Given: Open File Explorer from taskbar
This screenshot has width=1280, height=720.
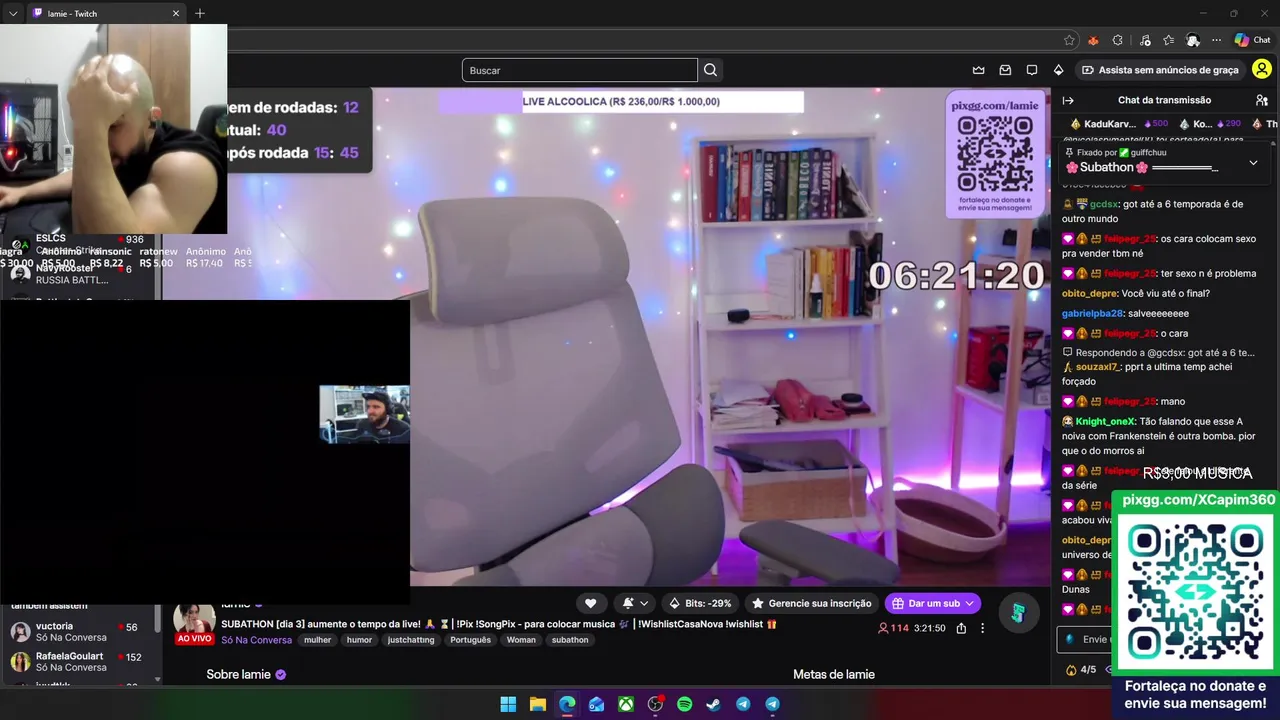Looking at the screenshot, I should point(537,704).
